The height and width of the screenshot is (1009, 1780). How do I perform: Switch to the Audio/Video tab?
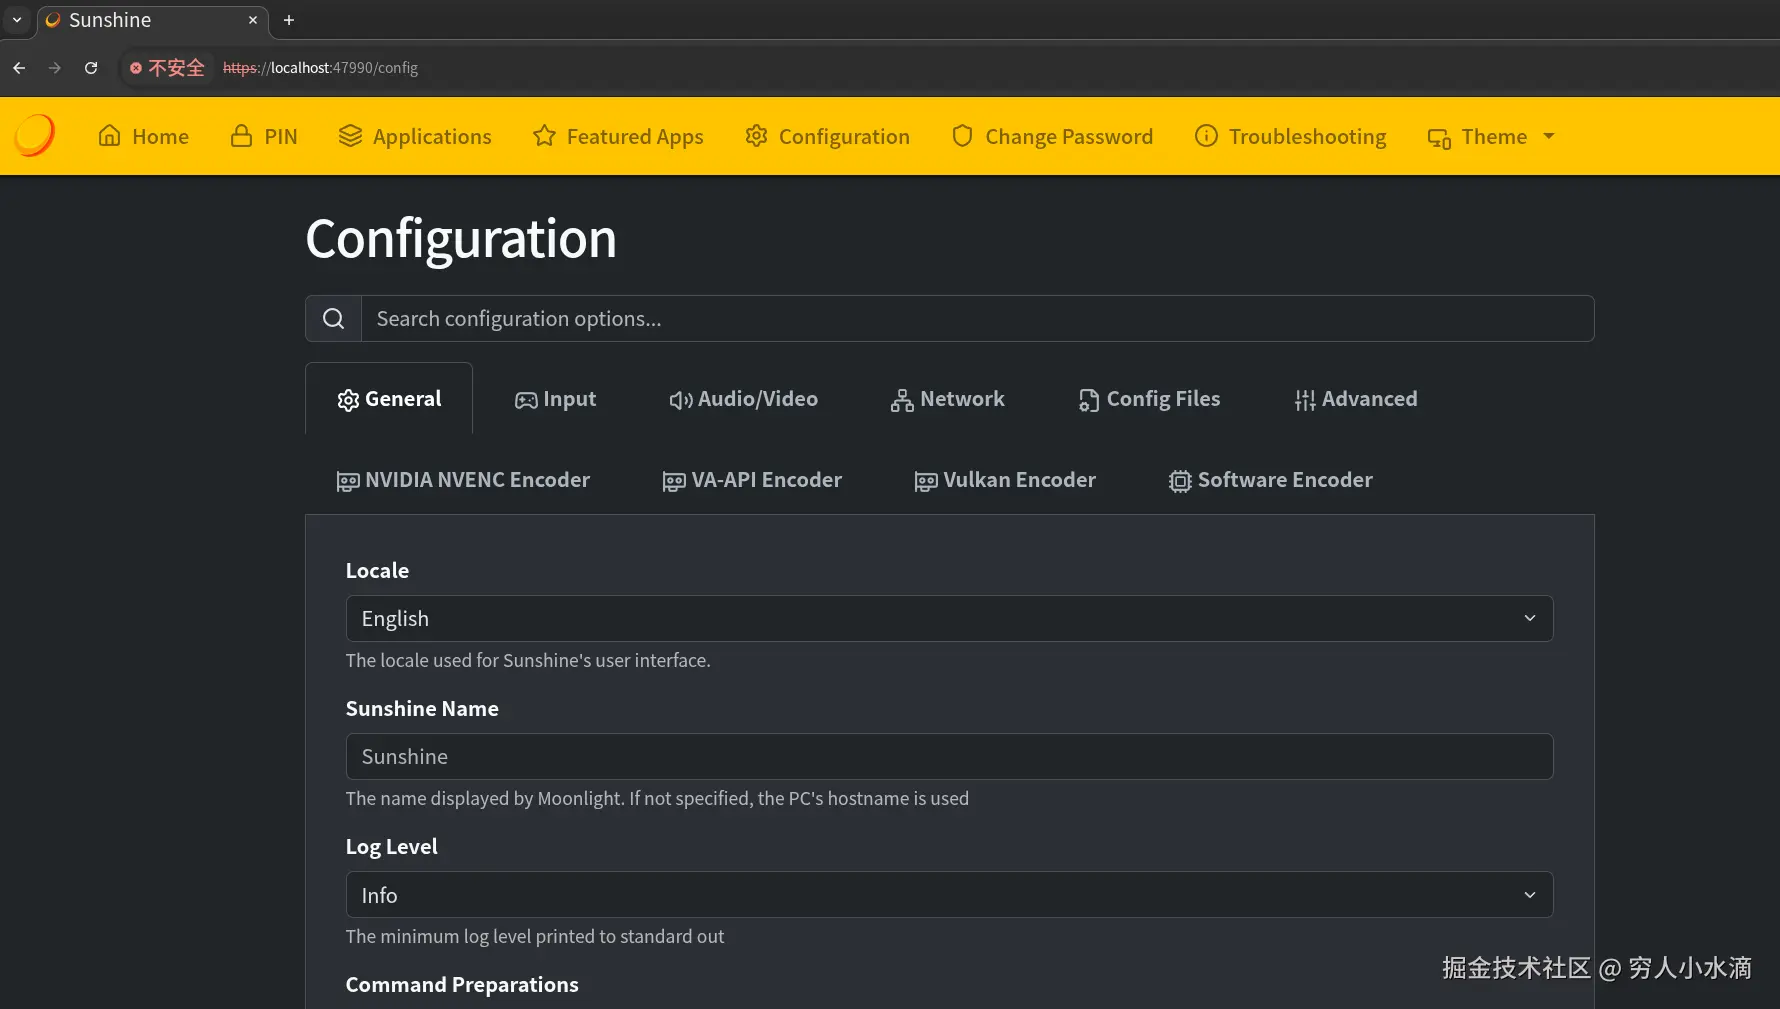pyautogui.click(x=743, y=399)
